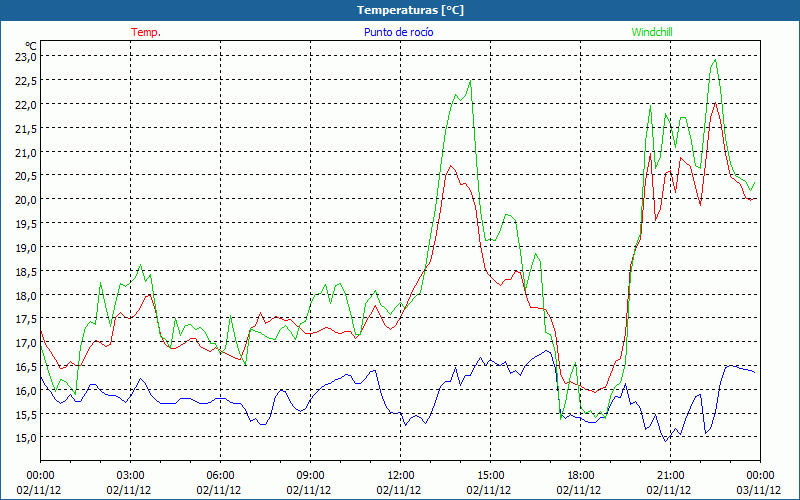Click the 03/11/12 date label

pyautogui.click(x=759, y=490)
